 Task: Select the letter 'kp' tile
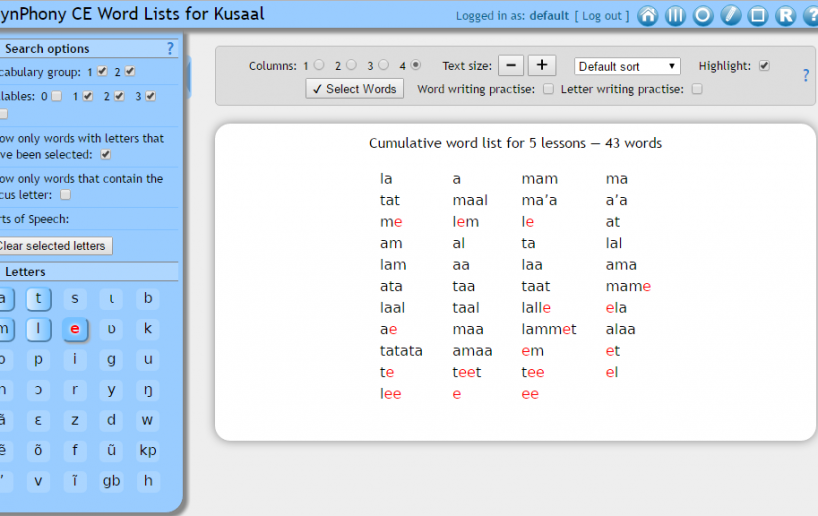tap(148, 450)
